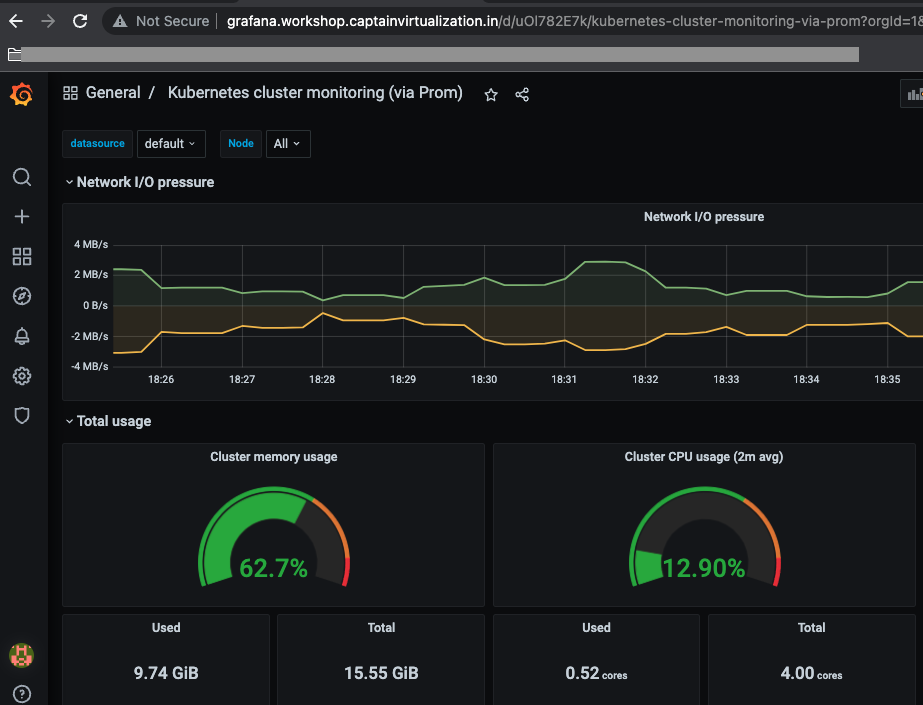Open the Configuration gear icon

pos(22,376)
